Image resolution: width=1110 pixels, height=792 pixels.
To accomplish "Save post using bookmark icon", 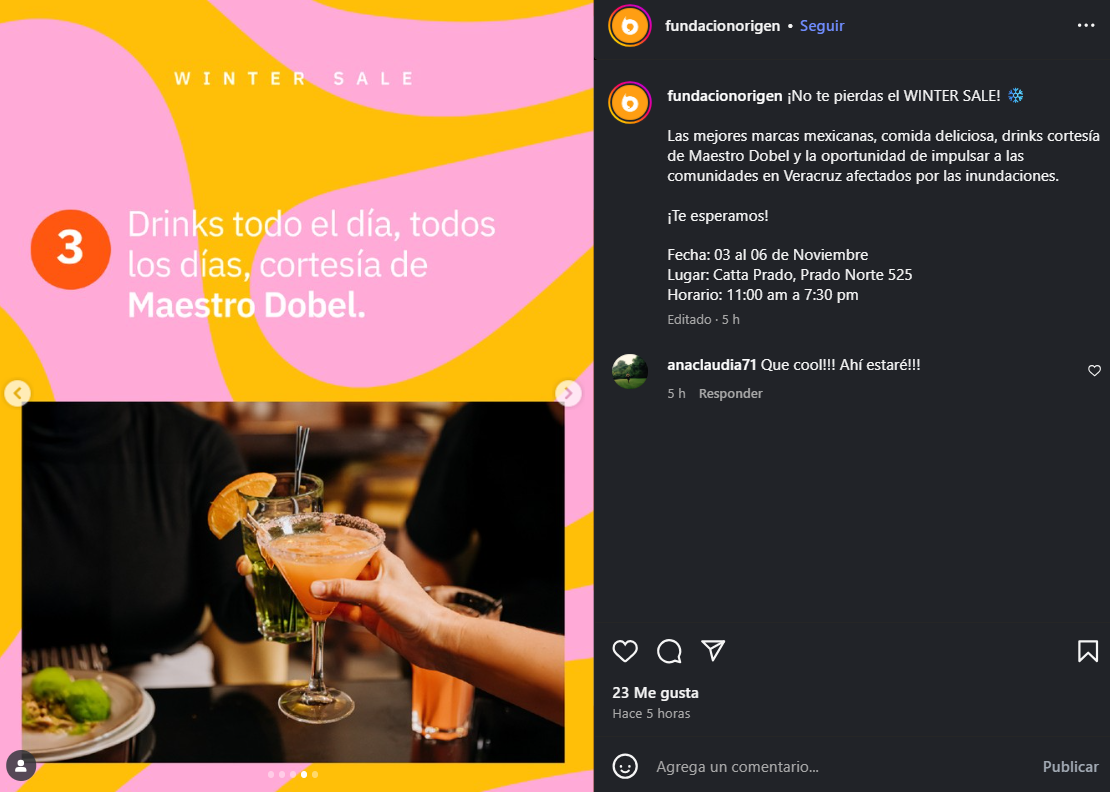I will point(1087,650).
